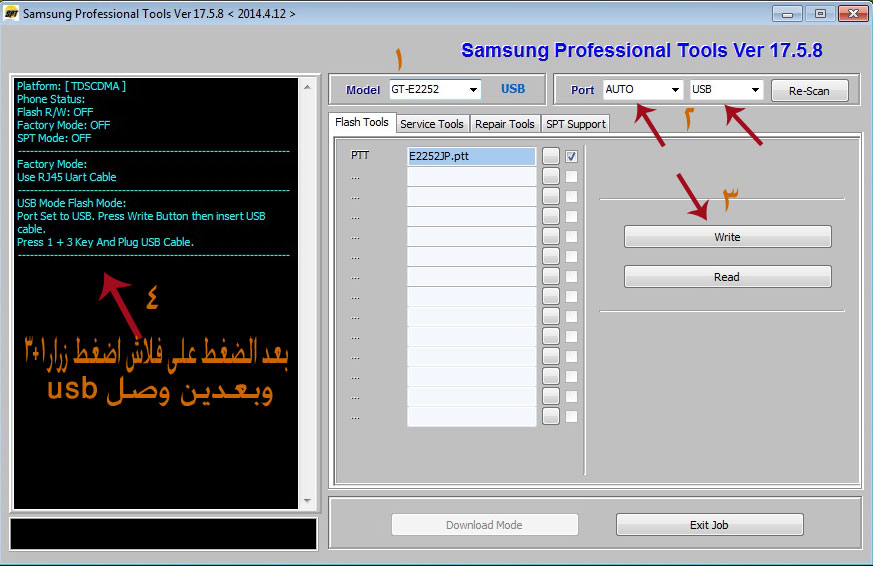Click the log panel scrollbar up arrow
The height and width of the screenshot is (566, 873).
(307, 87)
